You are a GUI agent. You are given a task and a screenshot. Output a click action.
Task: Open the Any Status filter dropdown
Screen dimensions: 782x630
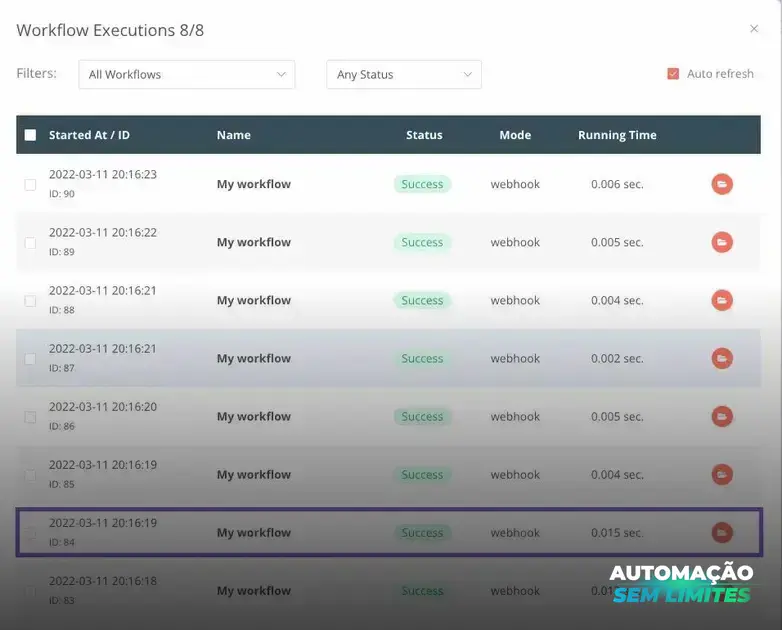404,74
